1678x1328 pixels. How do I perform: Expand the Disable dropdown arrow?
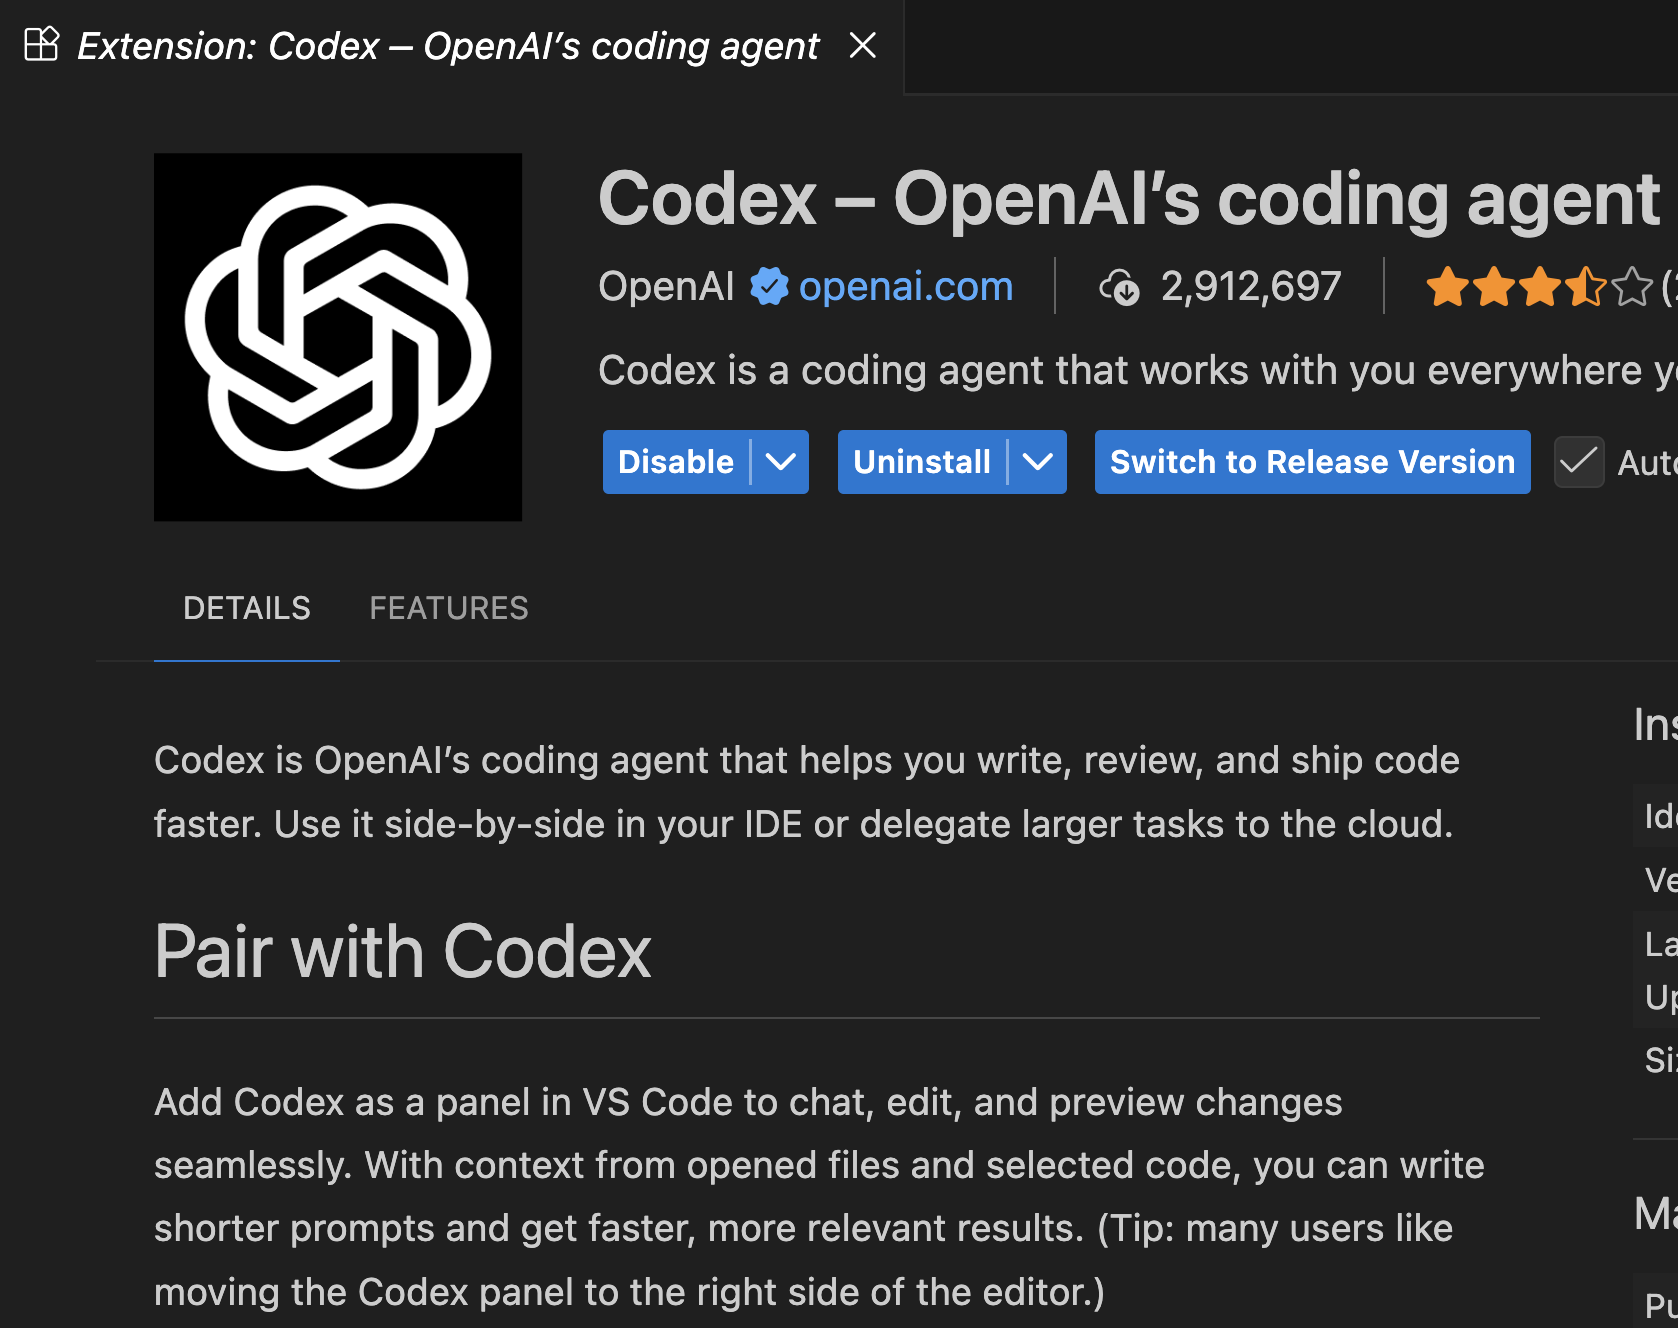780,462
